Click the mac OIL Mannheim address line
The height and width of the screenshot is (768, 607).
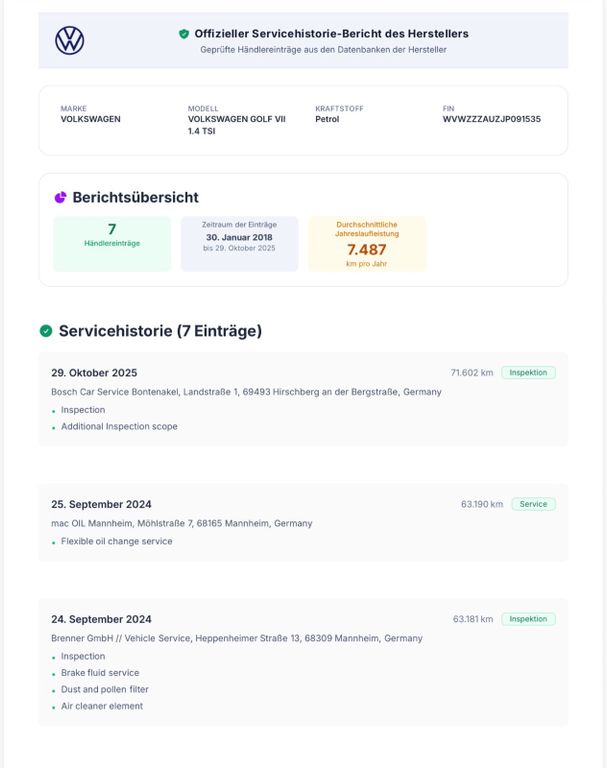[x=182, y=524]
